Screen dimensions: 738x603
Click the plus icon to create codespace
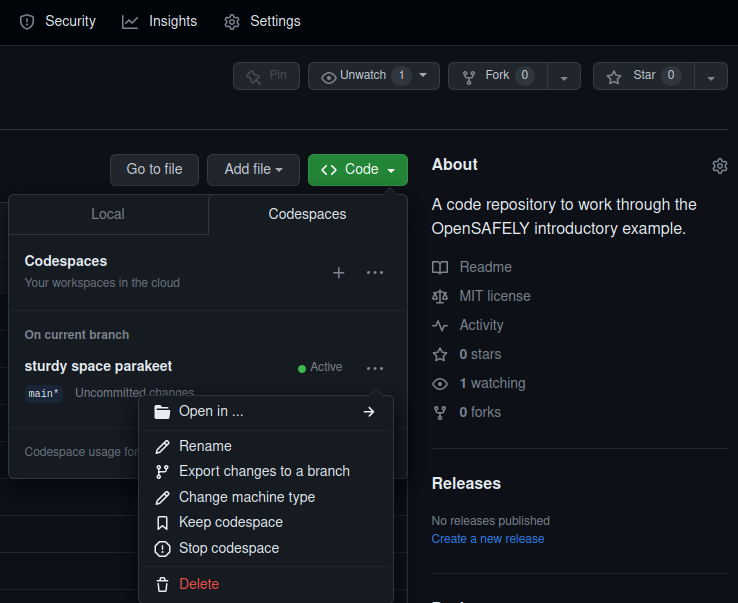(x=338, y=272)
